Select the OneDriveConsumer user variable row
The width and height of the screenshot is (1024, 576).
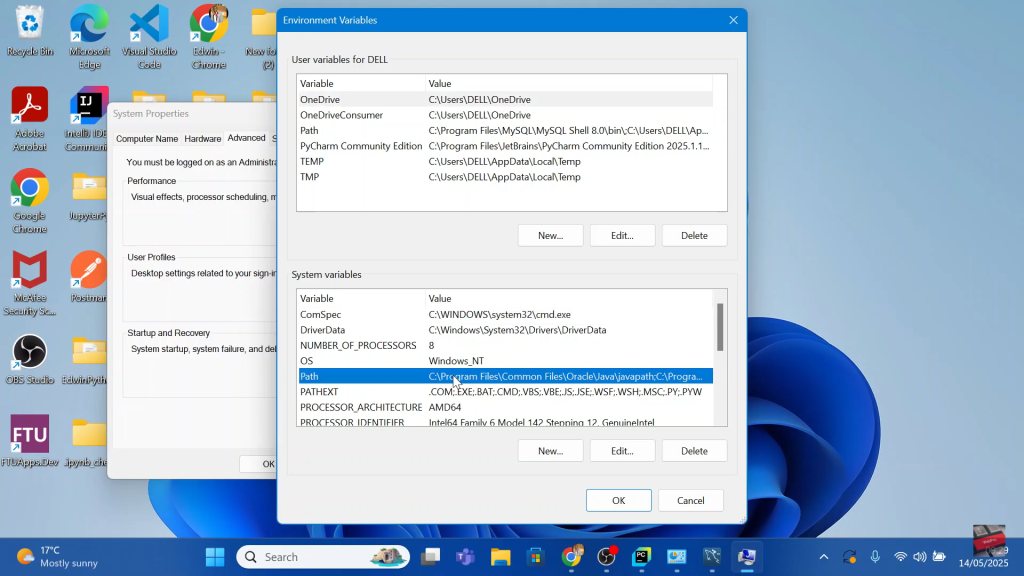[505, 115]
